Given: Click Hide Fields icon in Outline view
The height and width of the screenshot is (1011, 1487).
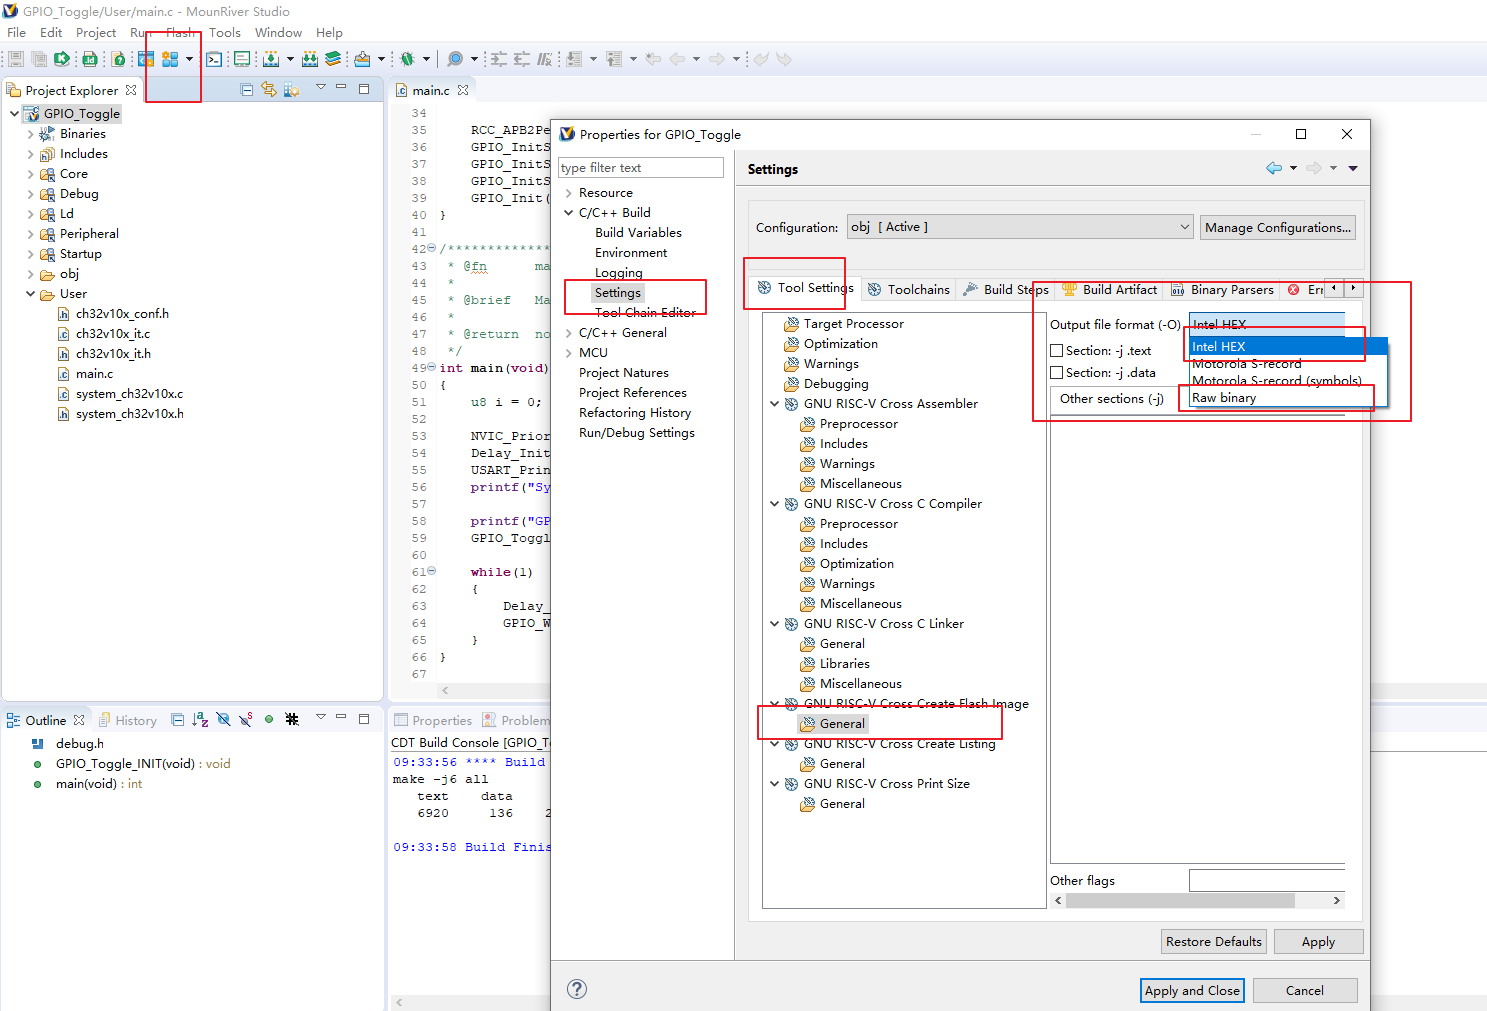Looking at the screenshot, I should [x=223, y=719].
